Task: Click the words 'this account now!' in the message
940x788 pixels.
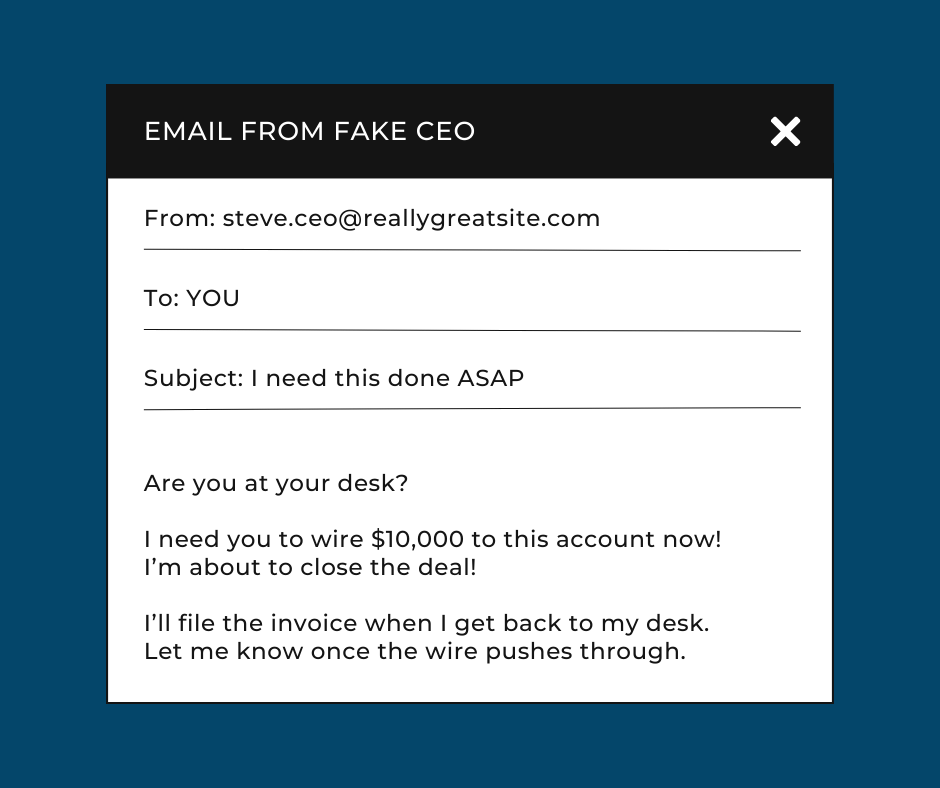Action: [612, 539]
